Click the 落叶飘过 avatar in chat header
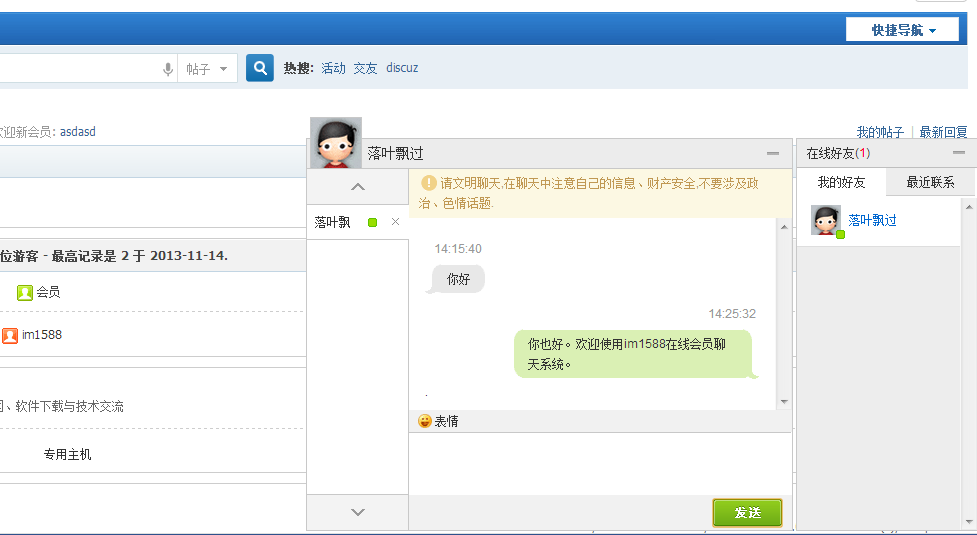This screenshot has height=535, width=977. click(x=336, y=143)
